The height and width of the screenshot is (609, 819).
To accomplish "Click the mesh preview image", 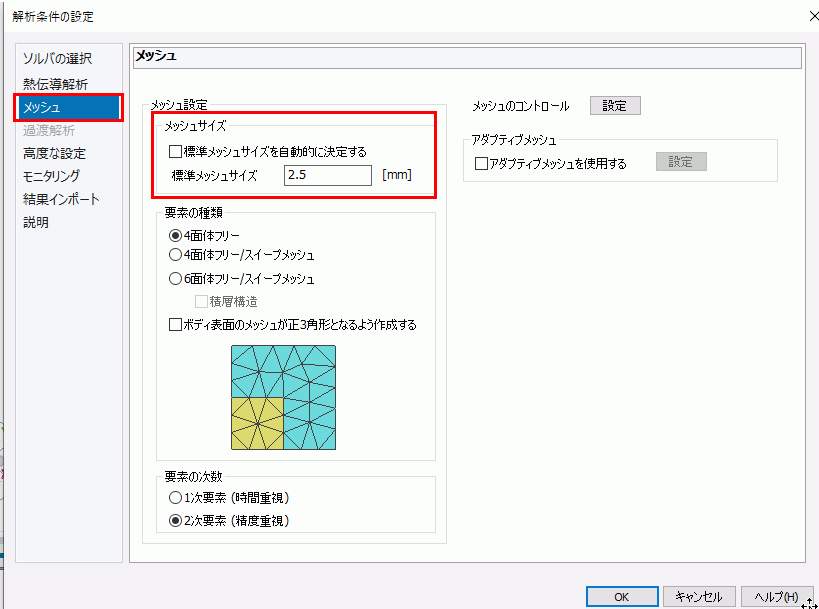I will (283, 398).
